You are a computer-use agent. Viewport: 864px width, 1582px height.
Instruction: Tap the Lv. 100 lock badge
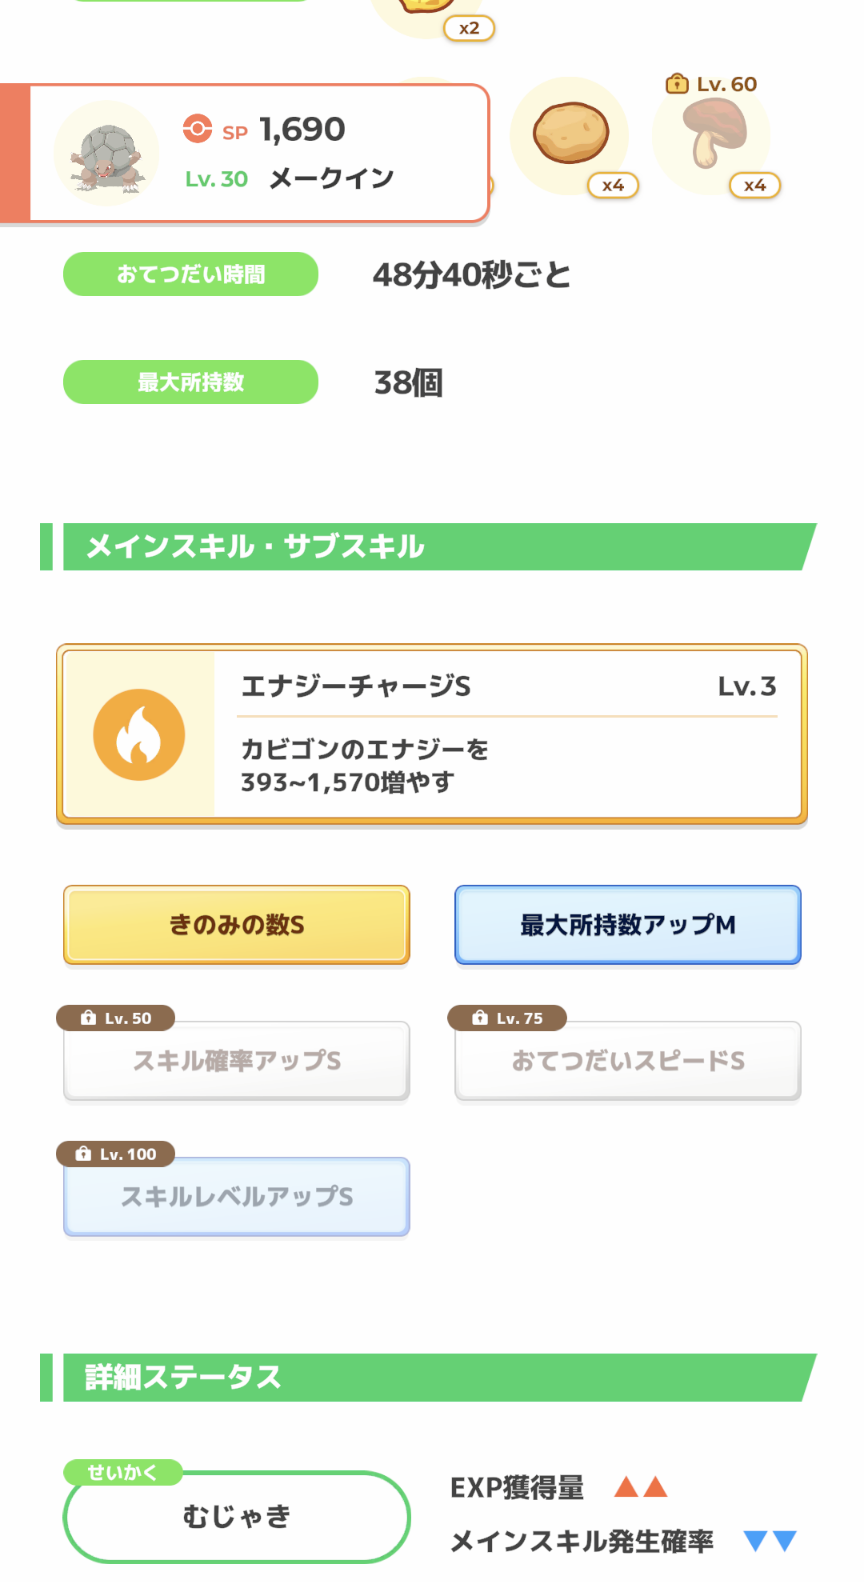tap(116, 1154)
